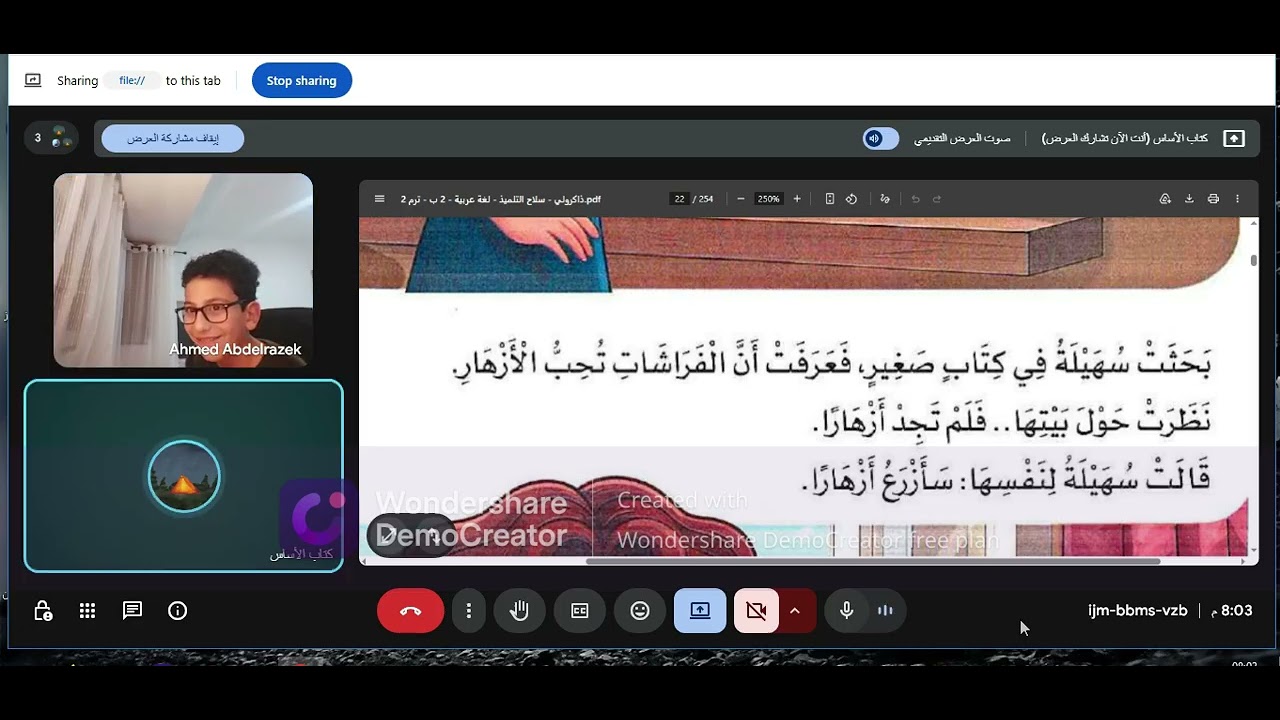Click the Arabic stop presenting button
Screen dimensions: 1280x720
coord(172,138)
